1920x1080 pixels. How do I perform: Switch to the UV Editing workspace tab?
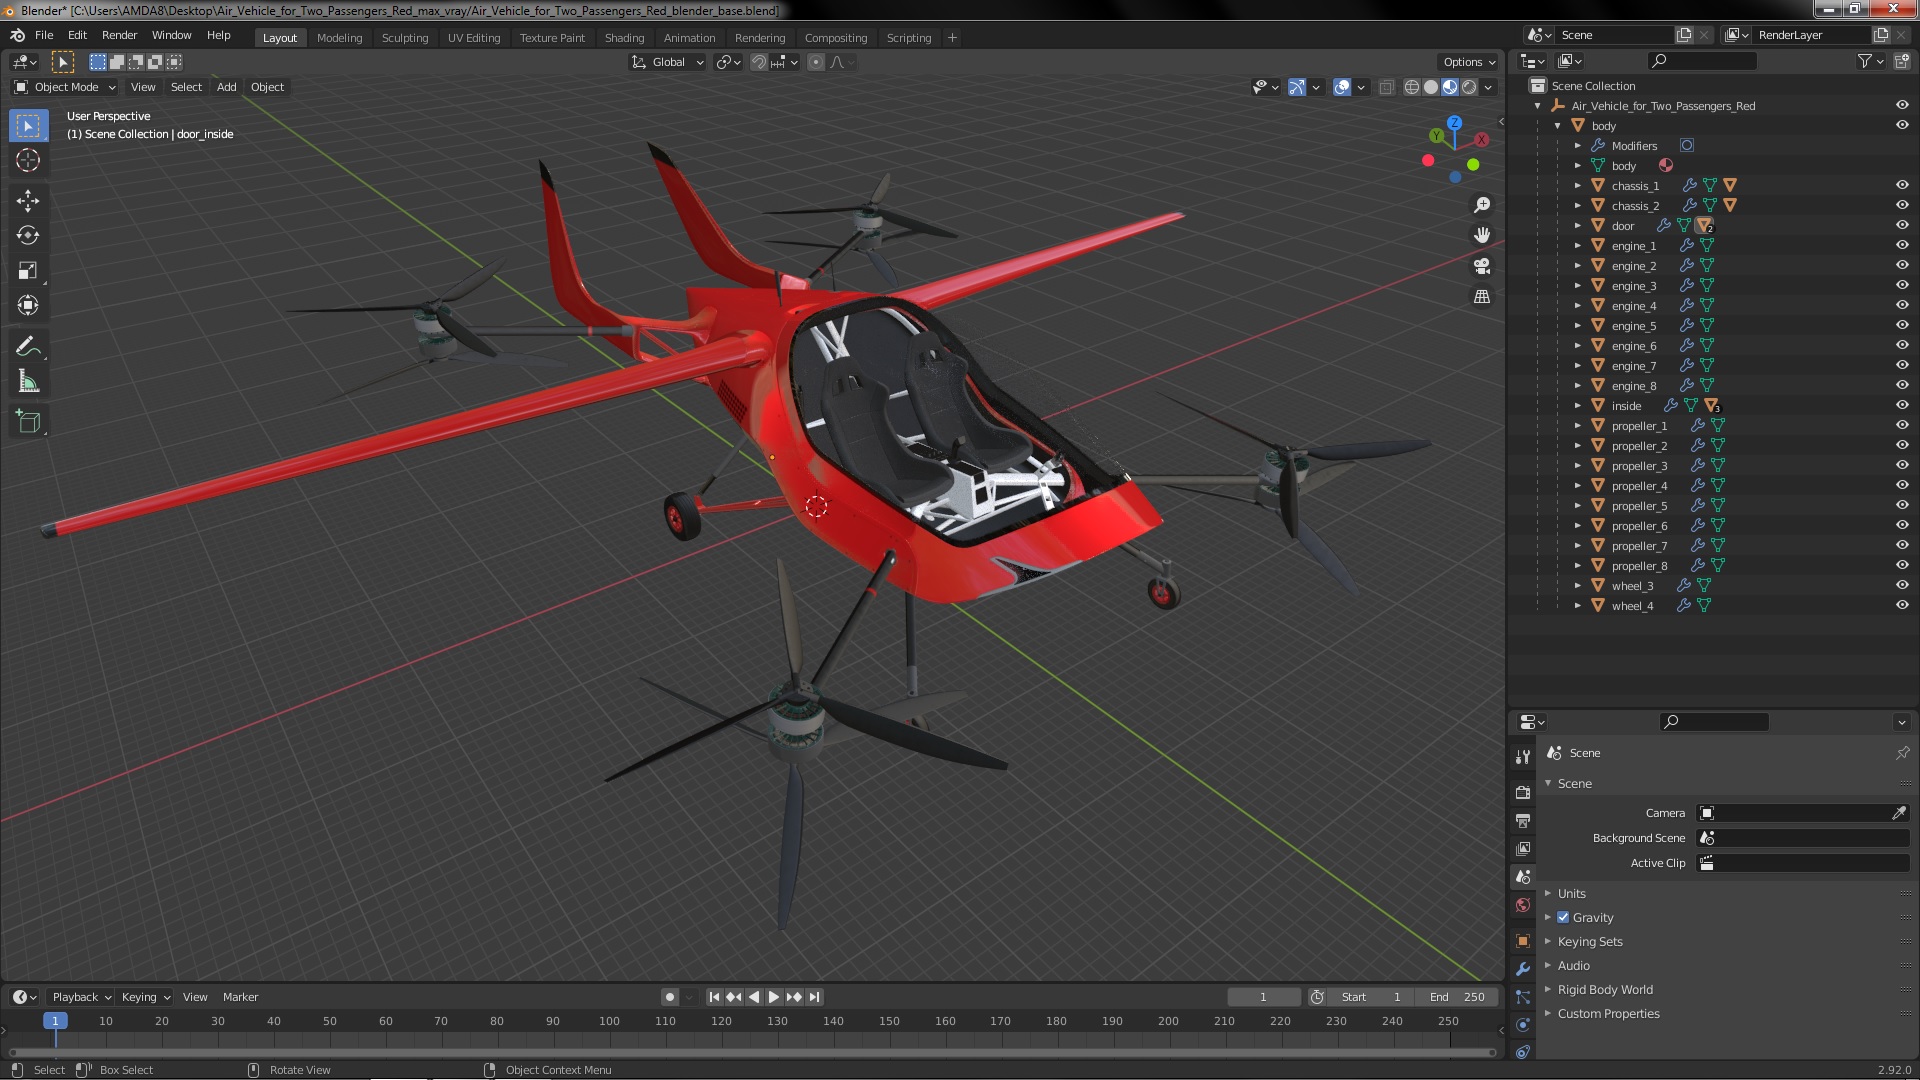474,38
